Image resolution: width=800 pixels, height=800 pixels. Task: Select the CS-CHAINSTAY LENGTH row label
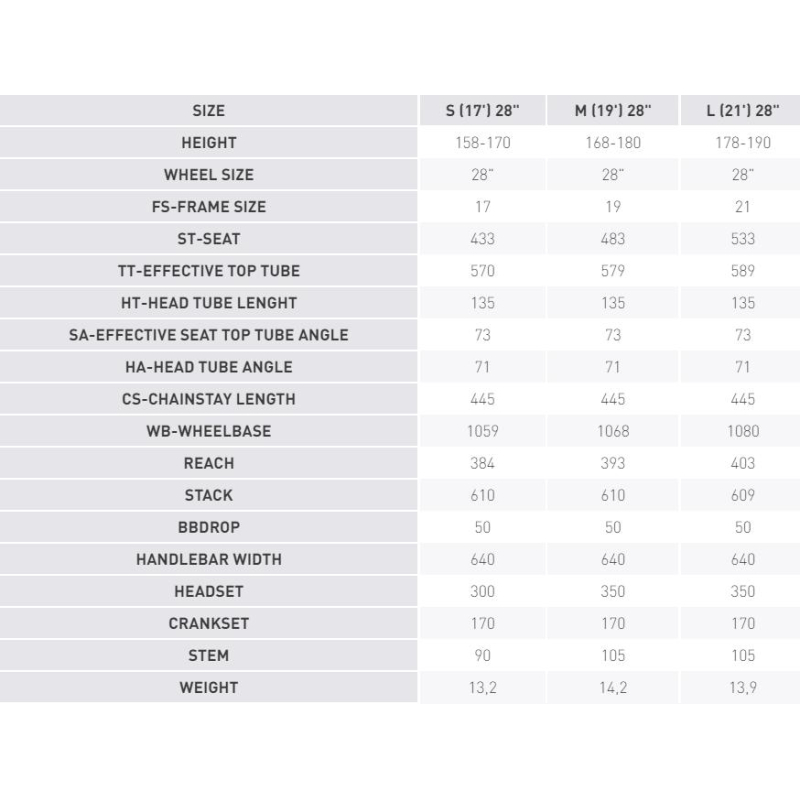pos(209,399)
